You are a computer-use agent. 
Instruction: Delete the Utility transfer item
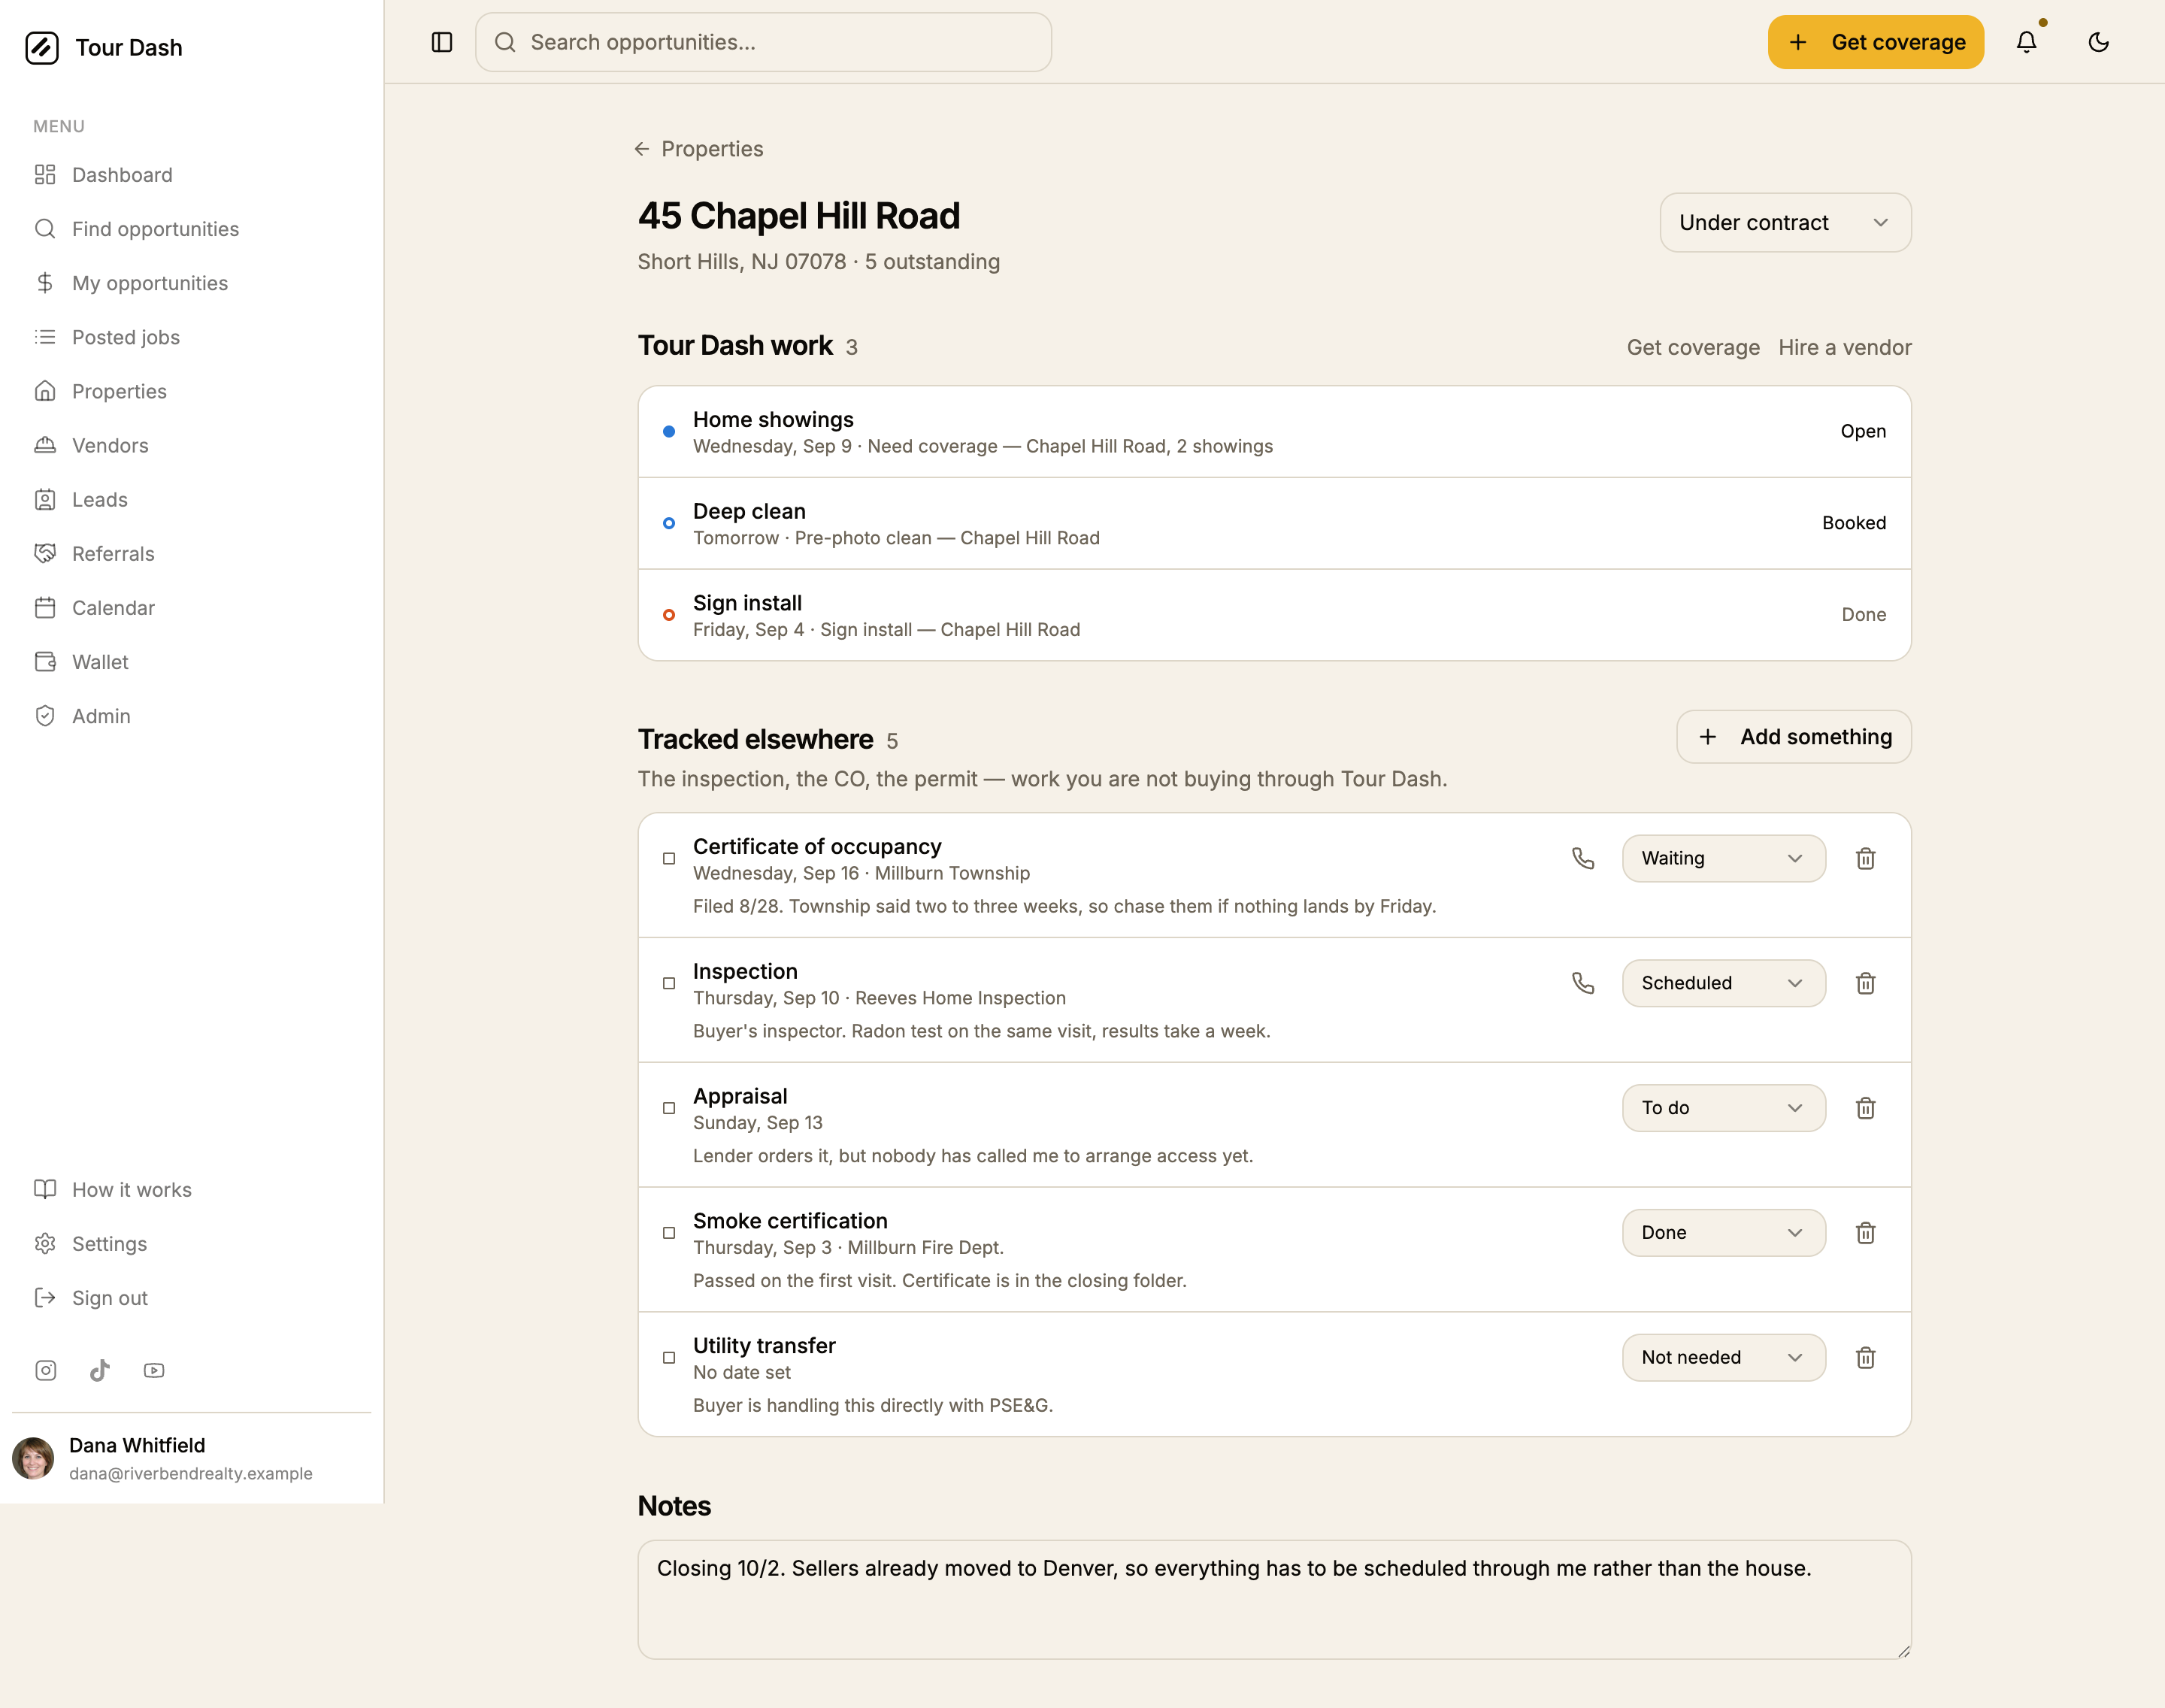point(1865,1357)
